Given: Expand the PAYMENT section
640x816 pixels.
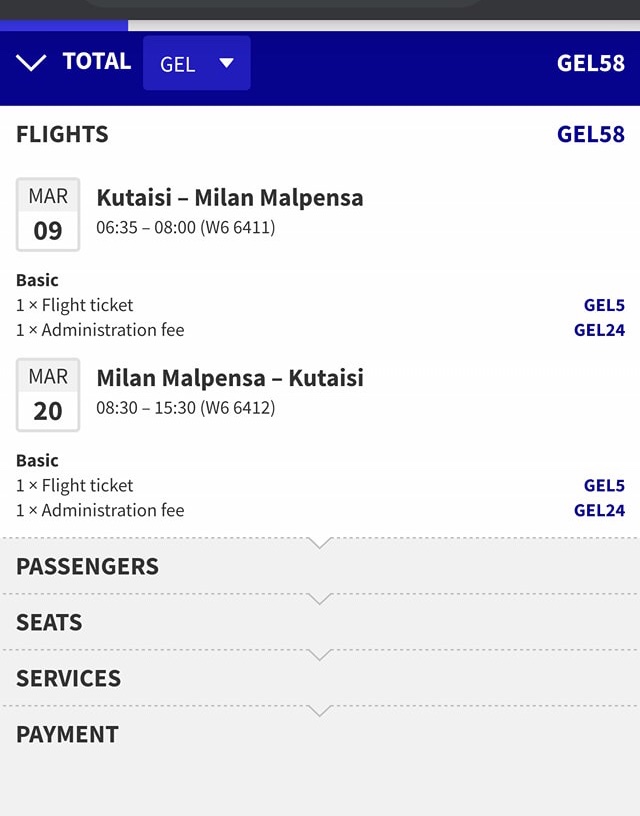Looking at the screenshot, I should coord(67,734).
